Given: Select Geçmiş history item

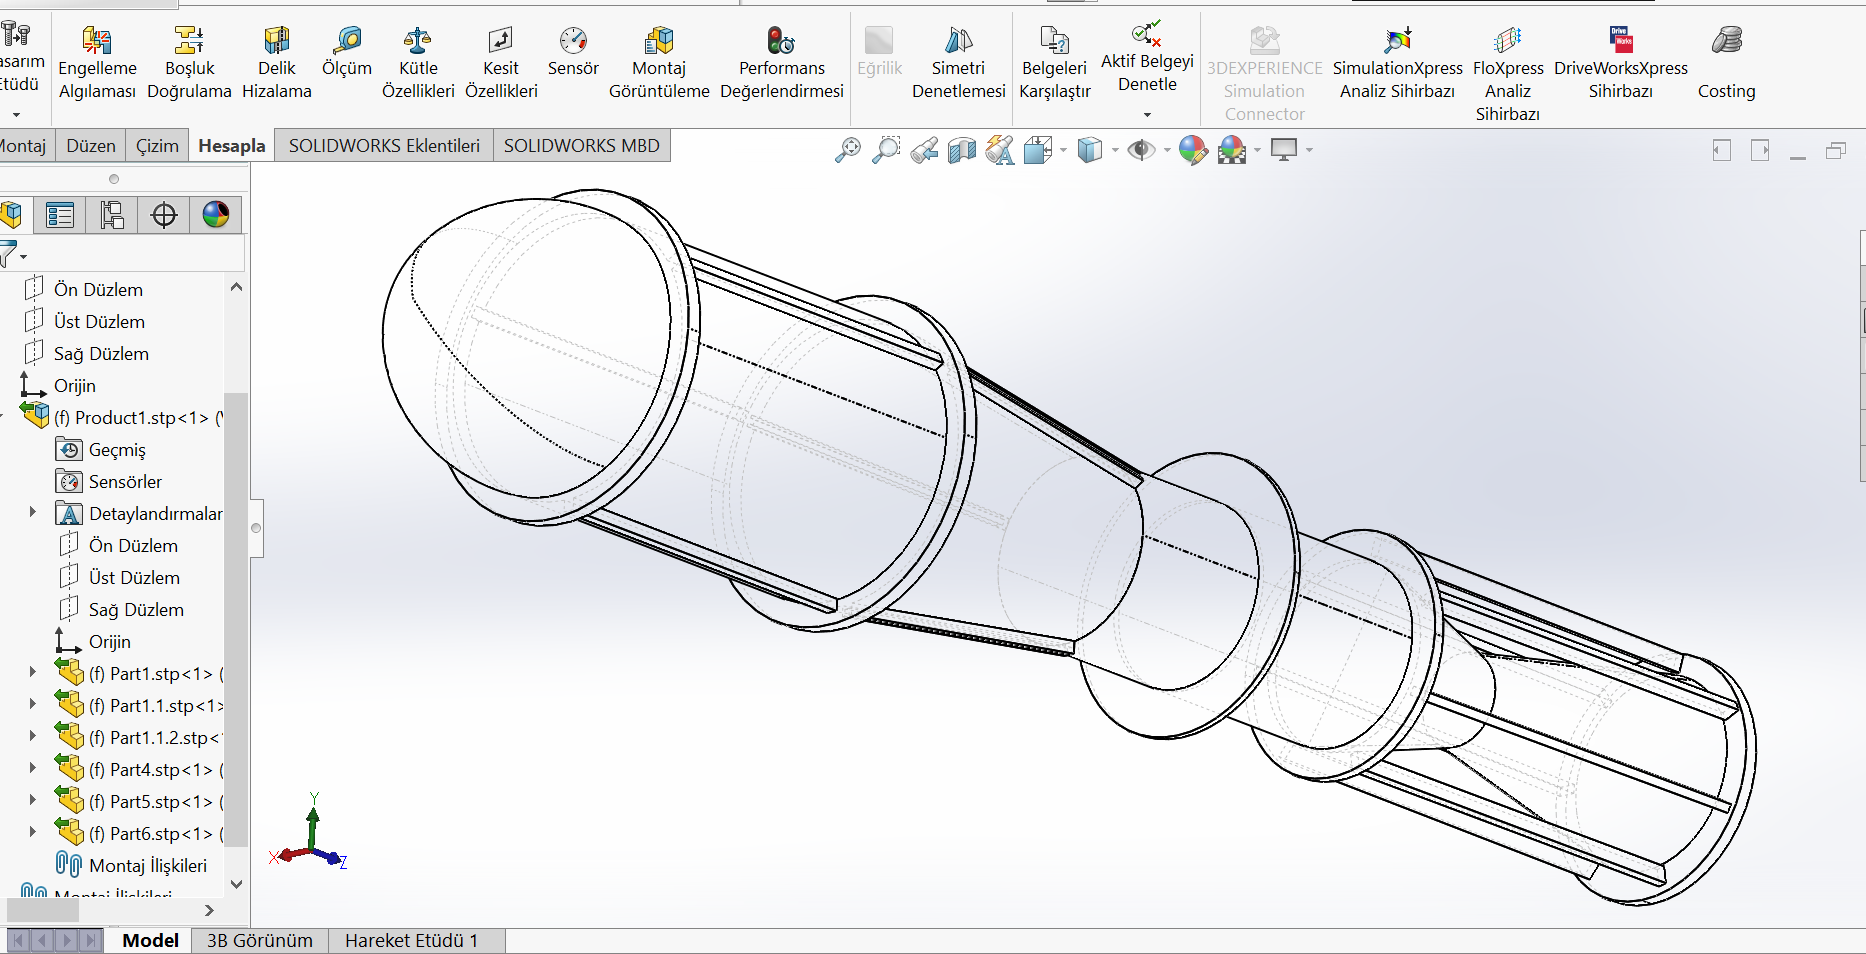Looking at the screenshot, I should coord(117,449).
